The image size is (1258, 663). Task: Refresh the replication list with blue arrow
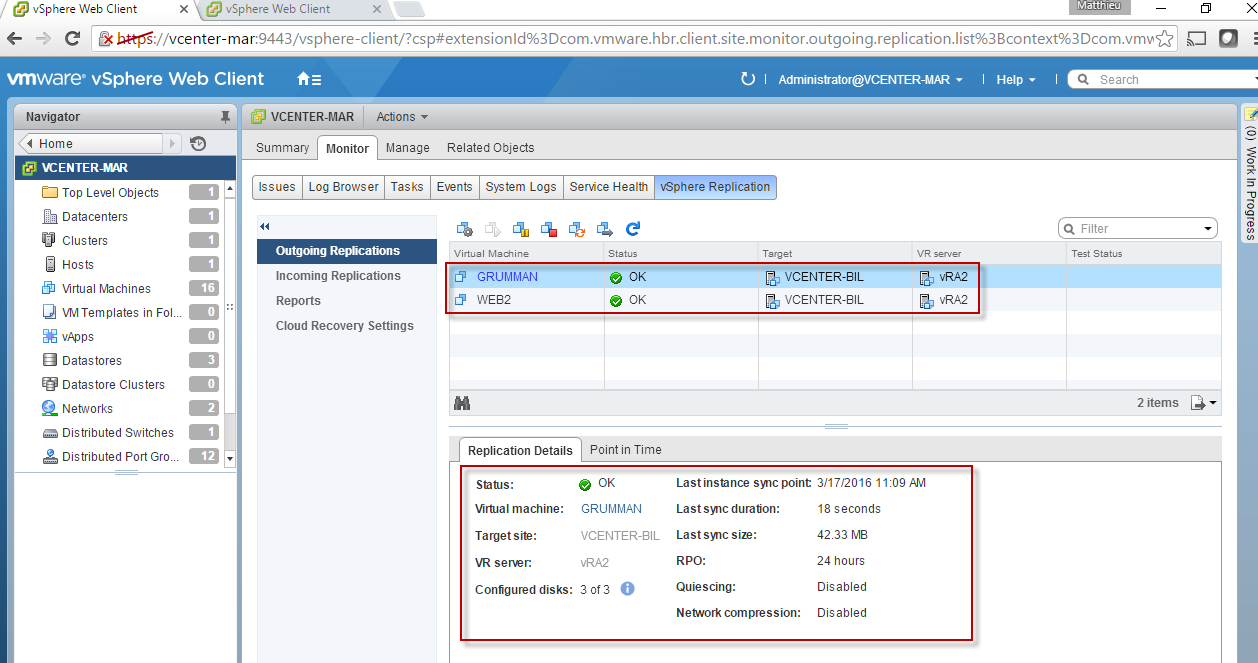tap(633, 228)
